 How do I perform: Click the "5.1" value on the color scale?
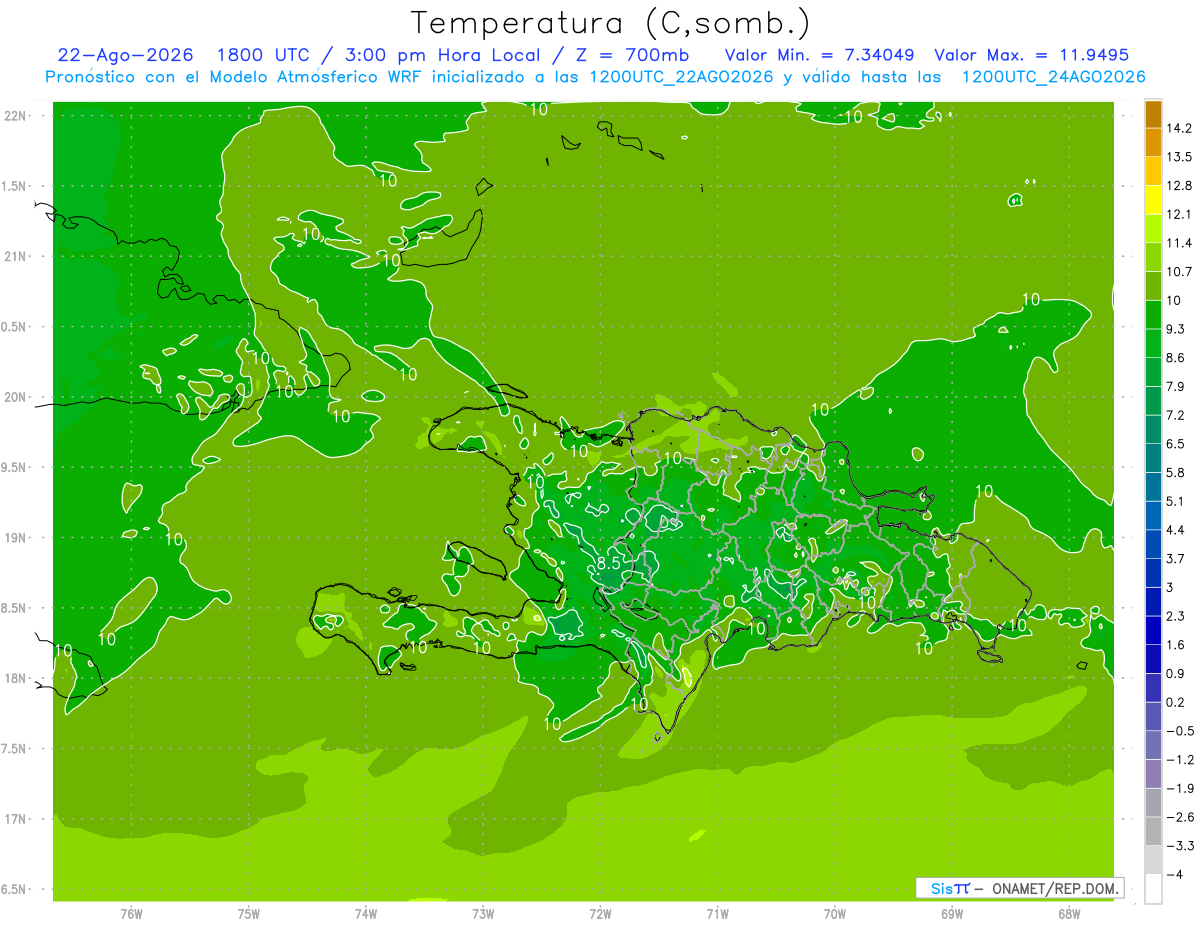click(x=1175, y=501)
